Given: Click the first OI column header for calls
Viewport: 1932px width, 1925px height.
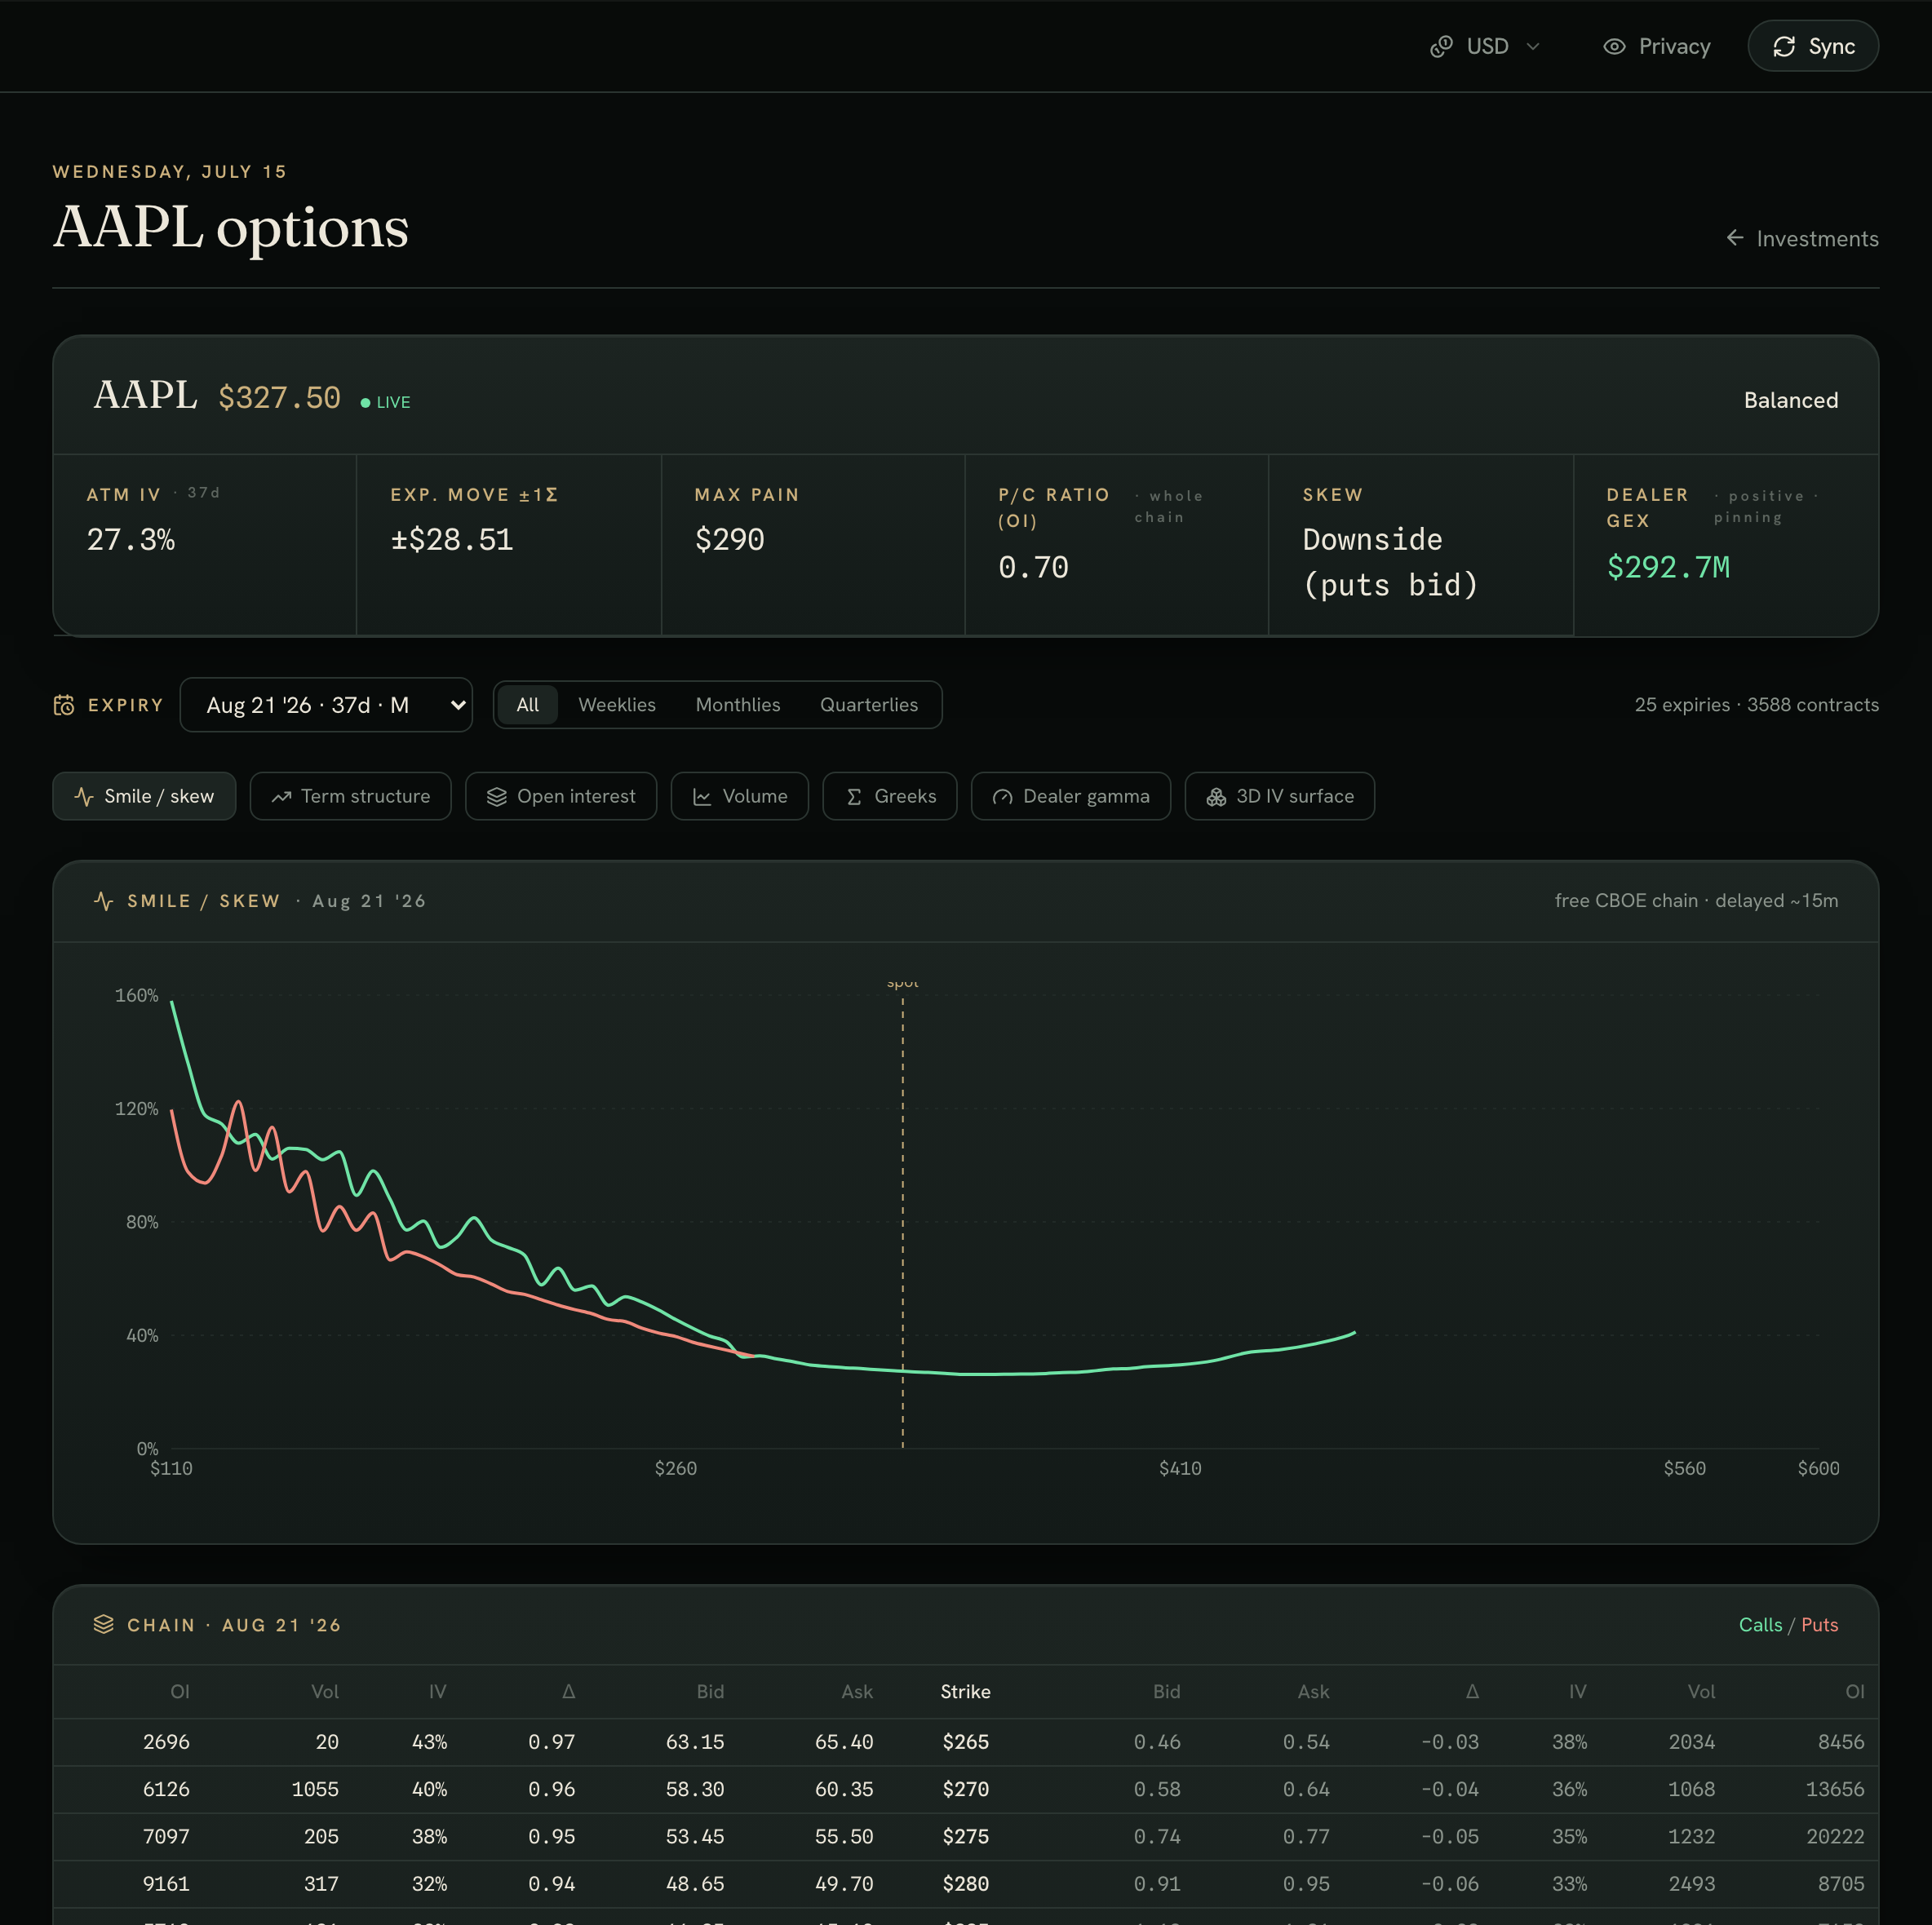Looking at the screenshot, I should tap(179, 1691).
